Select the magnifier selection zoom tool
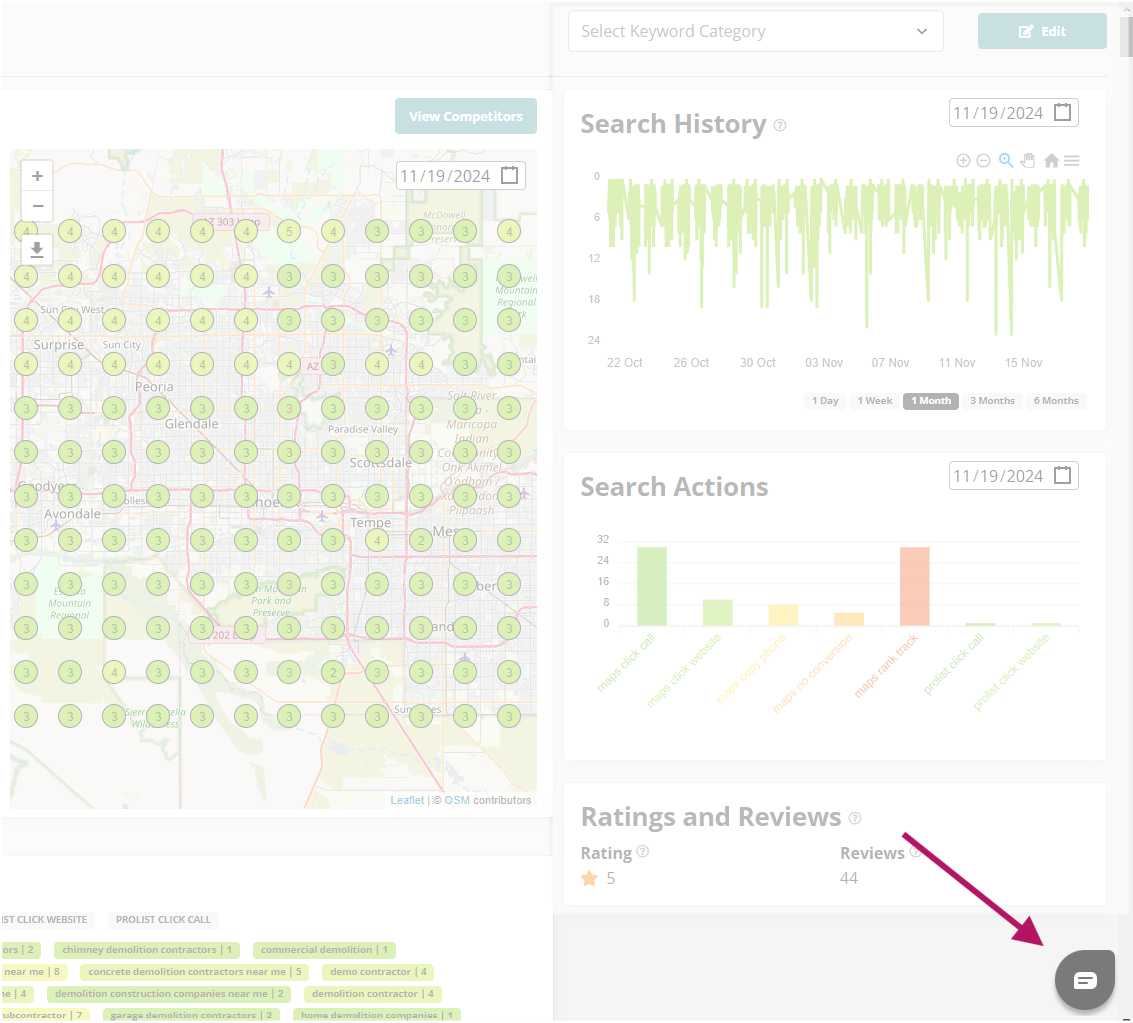Viewport: 1133px width, 1023px height. point(1006,161)
